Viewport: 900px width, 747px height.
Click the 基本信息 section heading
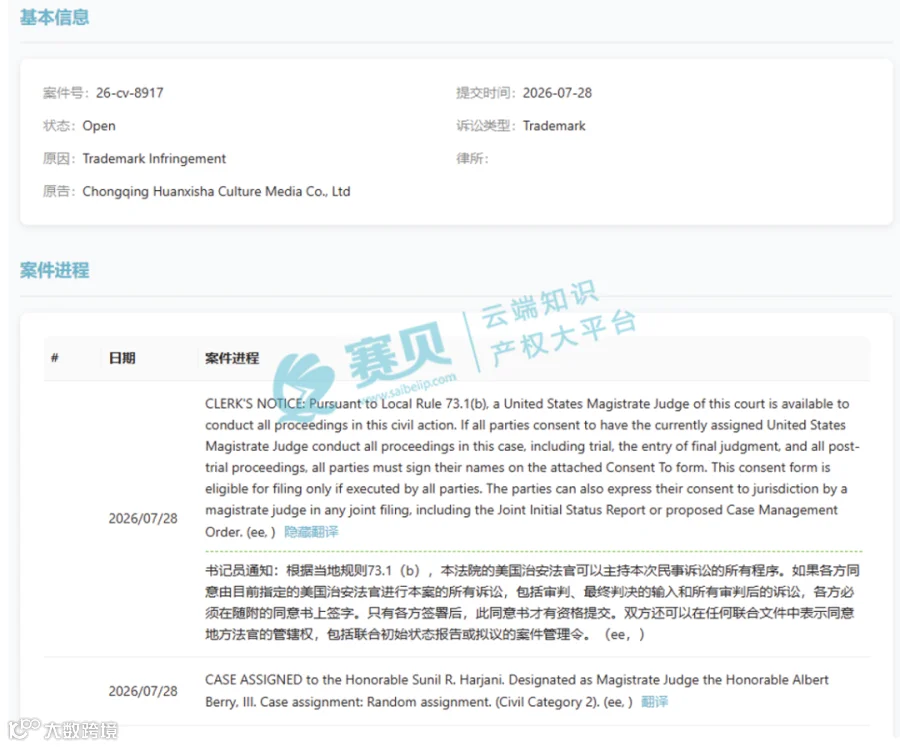tap(55, 17)
